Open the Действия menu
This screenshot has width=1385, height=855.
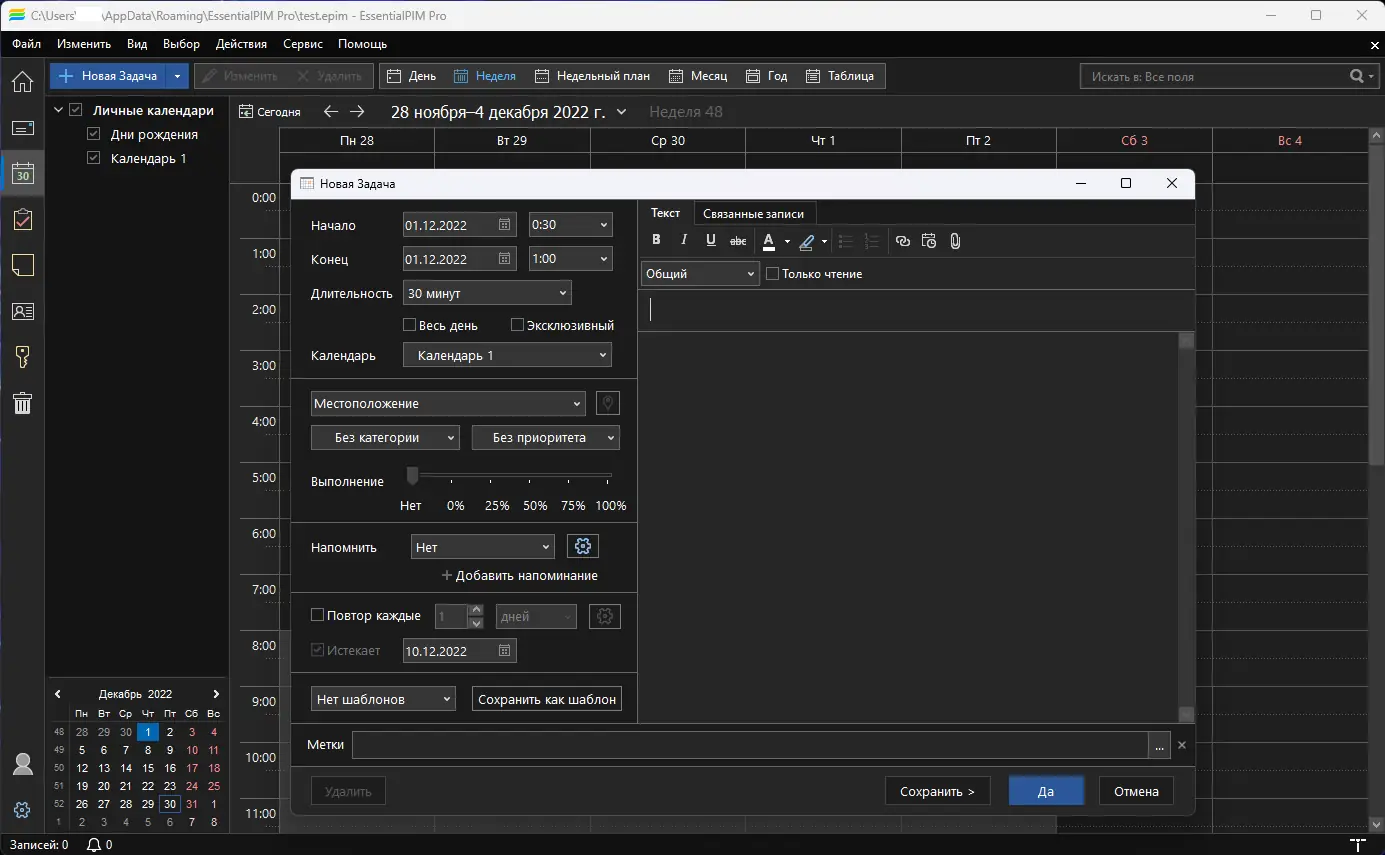click(241, 44)
